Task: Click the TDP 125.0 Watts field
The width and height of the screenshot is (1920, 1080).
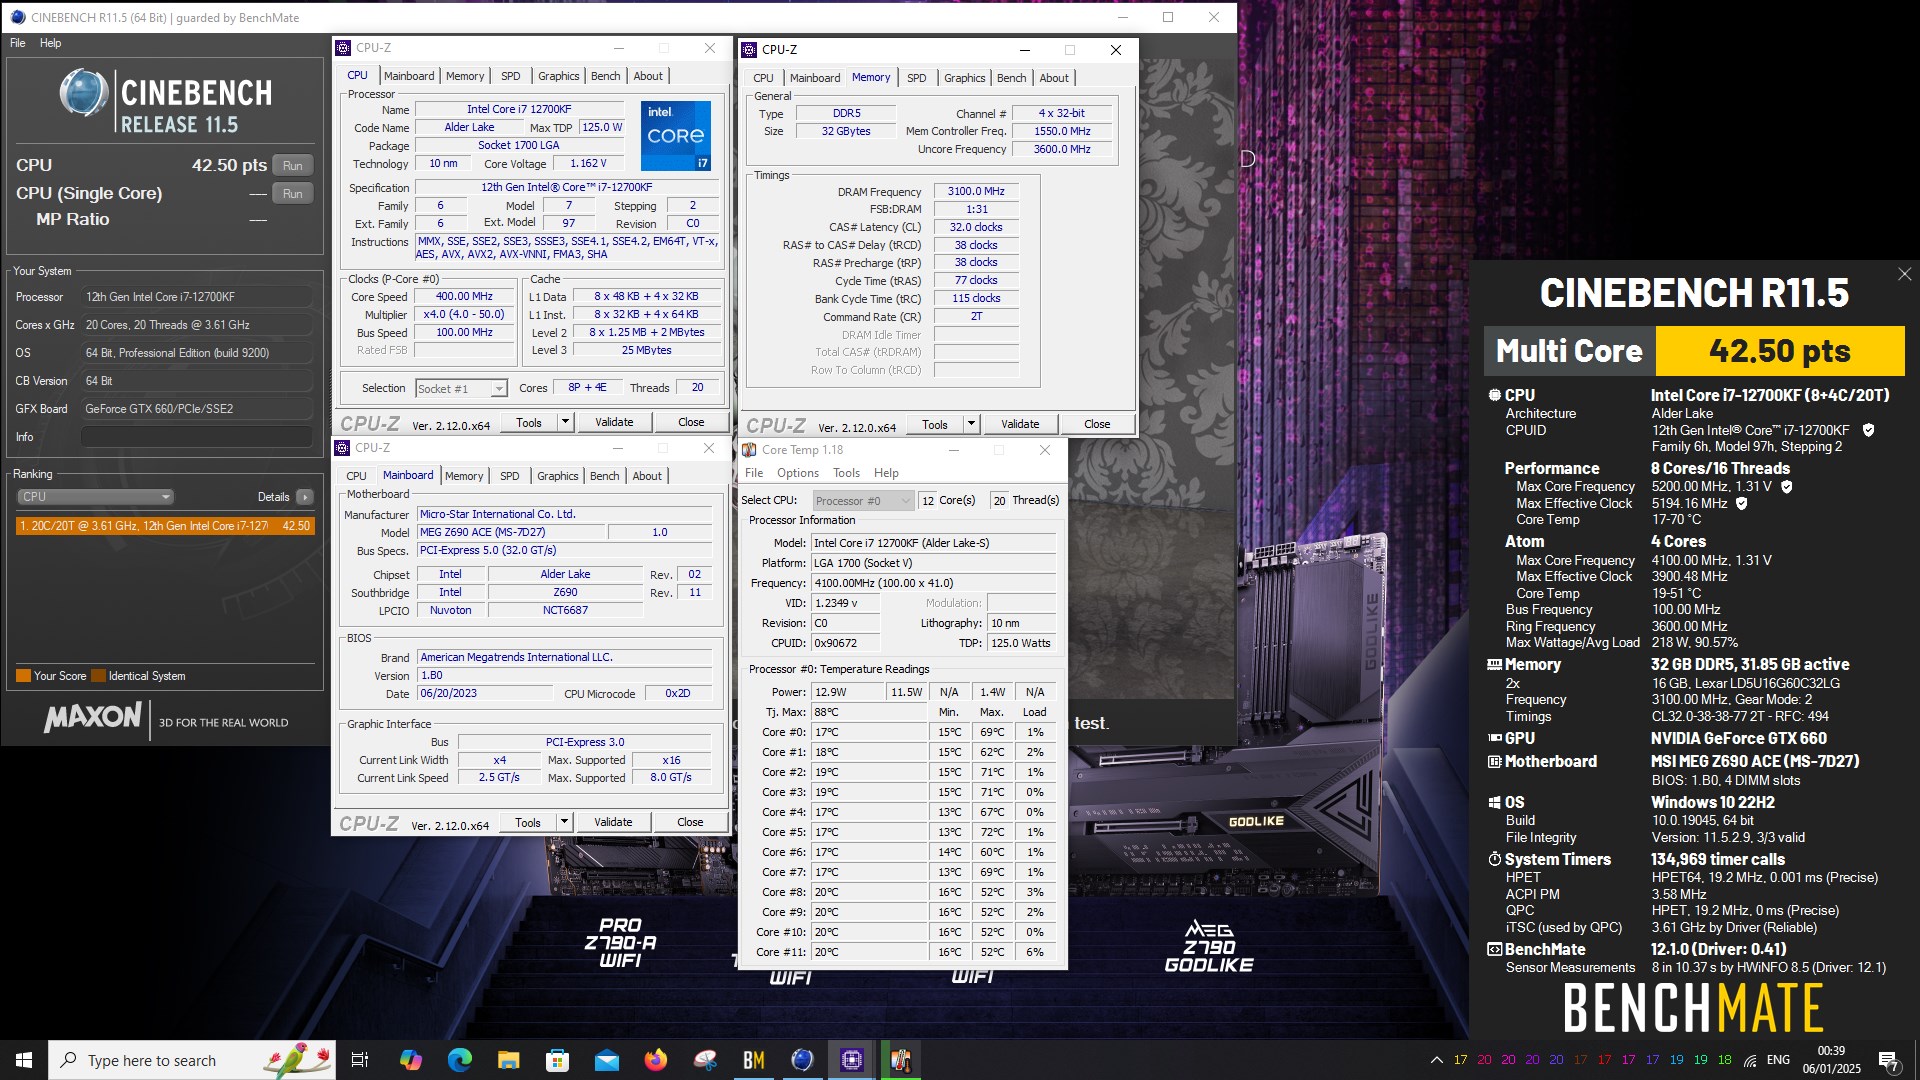Action: click(x=1021, y=643)
